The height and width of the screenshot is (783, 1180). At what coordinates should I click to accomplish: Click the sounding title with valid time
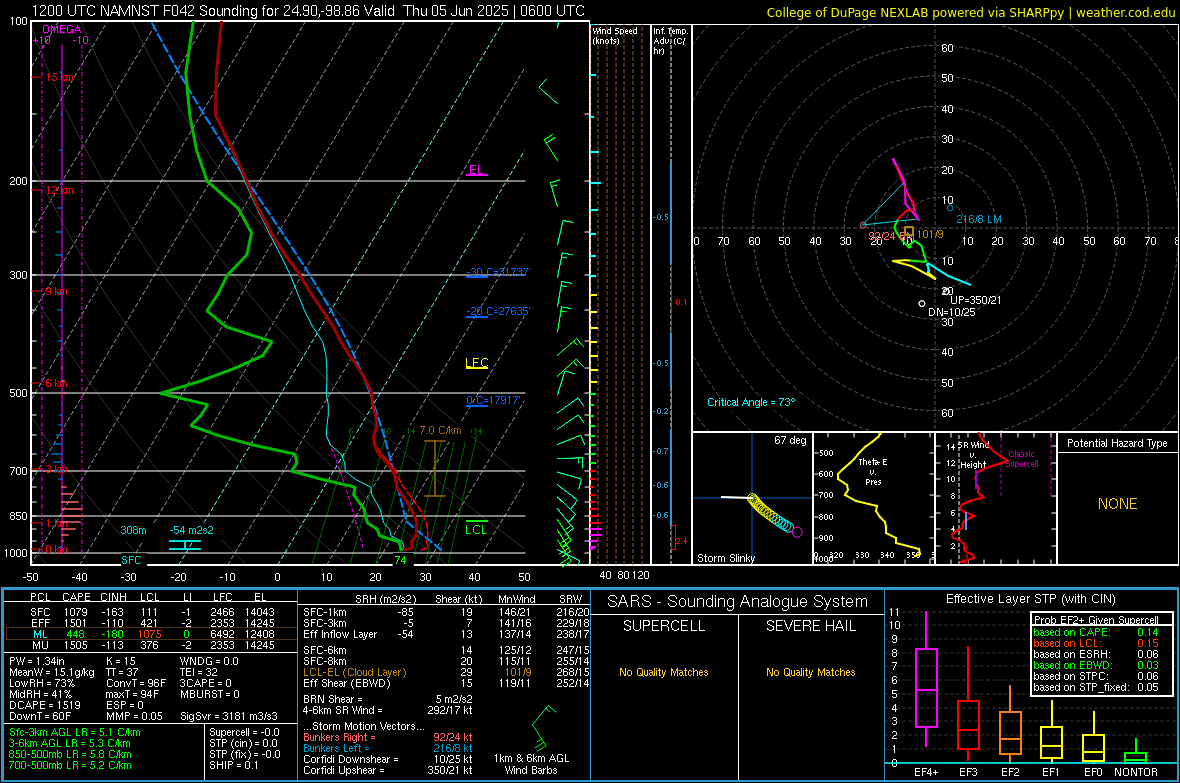308,11
